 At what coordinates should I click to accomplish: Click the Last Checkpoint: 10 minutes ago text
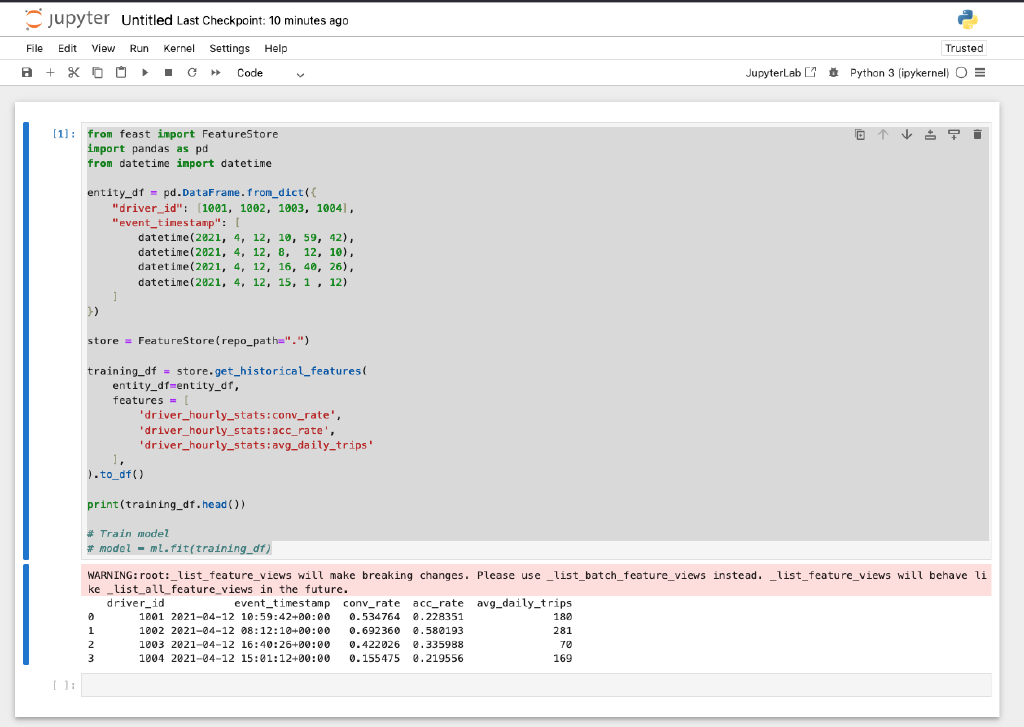tap(263, 21)
